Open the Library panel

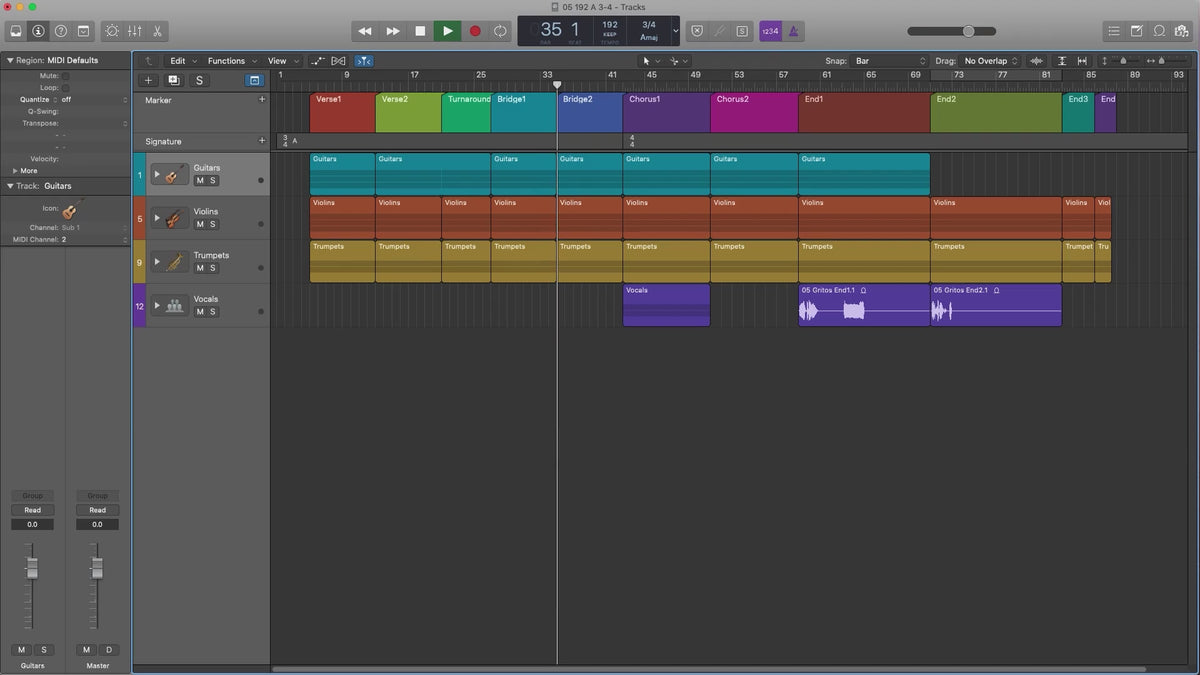point(16,31)
